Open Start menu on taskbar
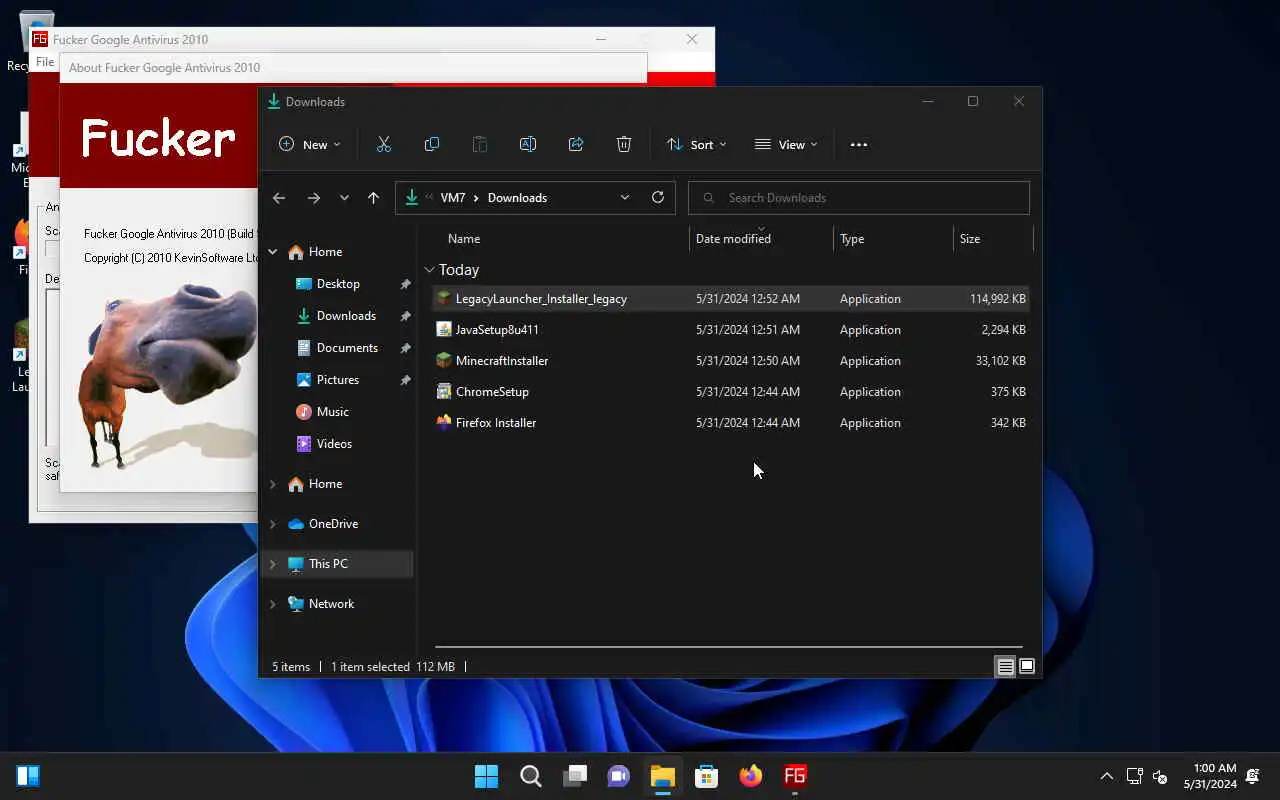Image resolution: width=1280 pixels, height=800 pixels. coord(486,776)
